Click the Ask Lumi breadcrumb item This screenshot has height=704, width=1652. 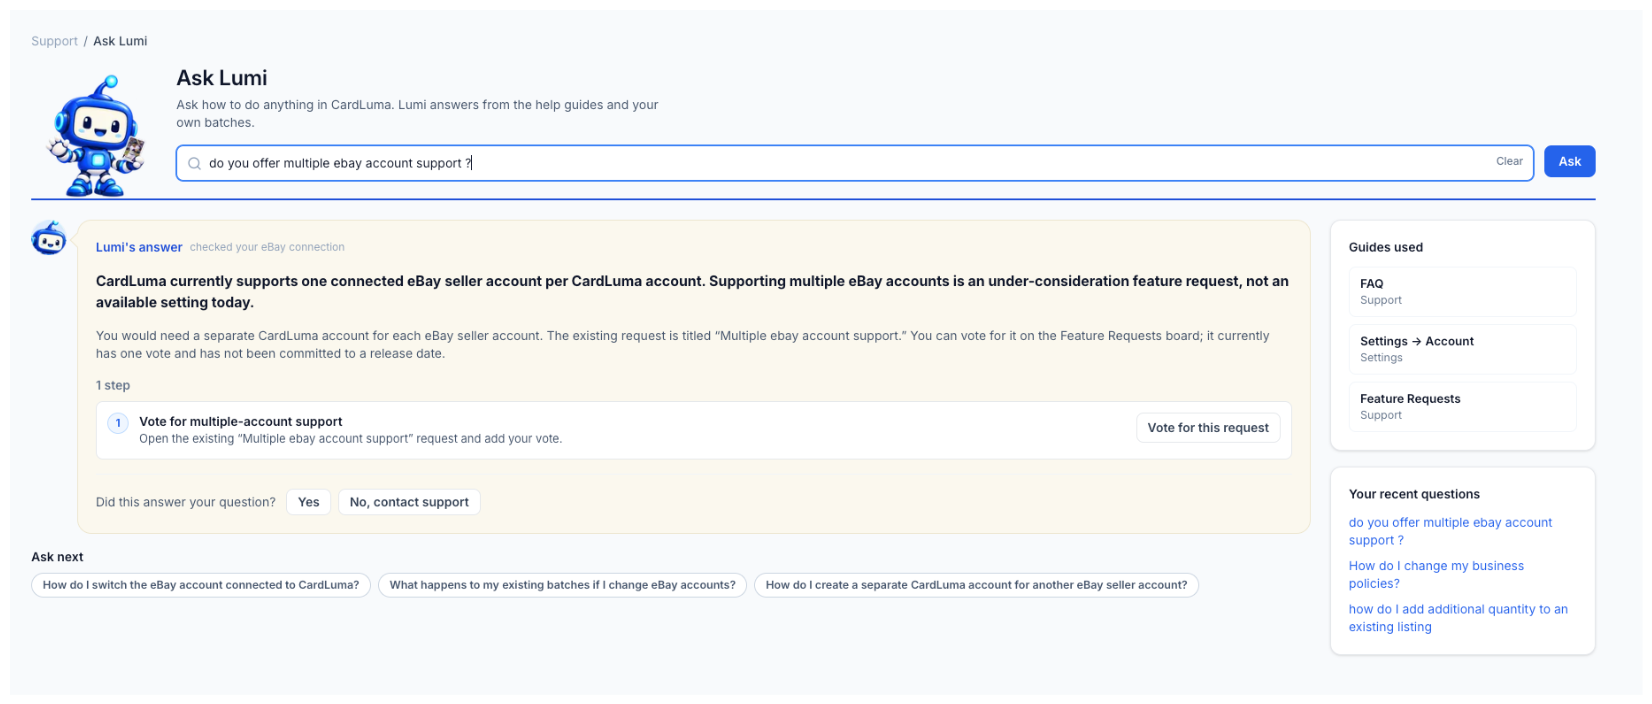coord(120,41)
